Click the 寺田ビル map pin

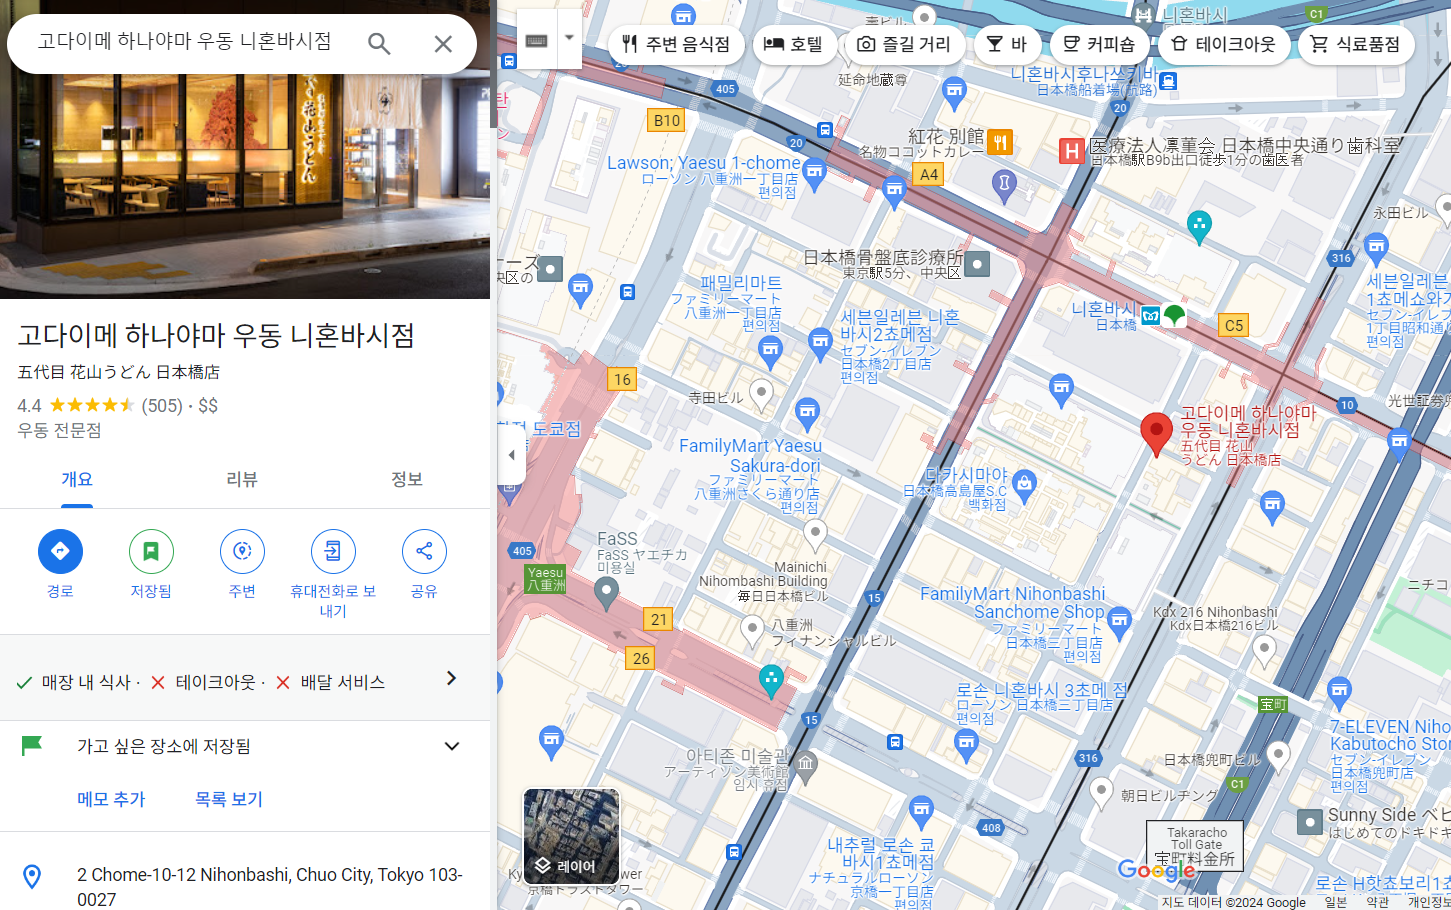(761, 394)
